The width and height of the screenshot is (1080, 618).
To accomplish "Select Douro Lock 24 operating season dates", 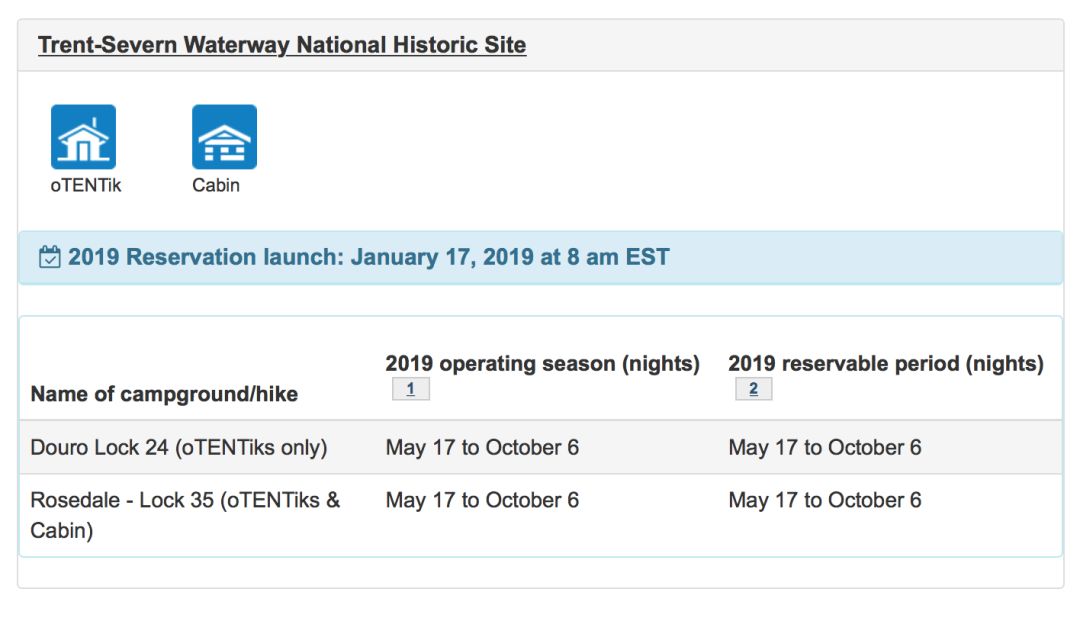I will 482,447.
